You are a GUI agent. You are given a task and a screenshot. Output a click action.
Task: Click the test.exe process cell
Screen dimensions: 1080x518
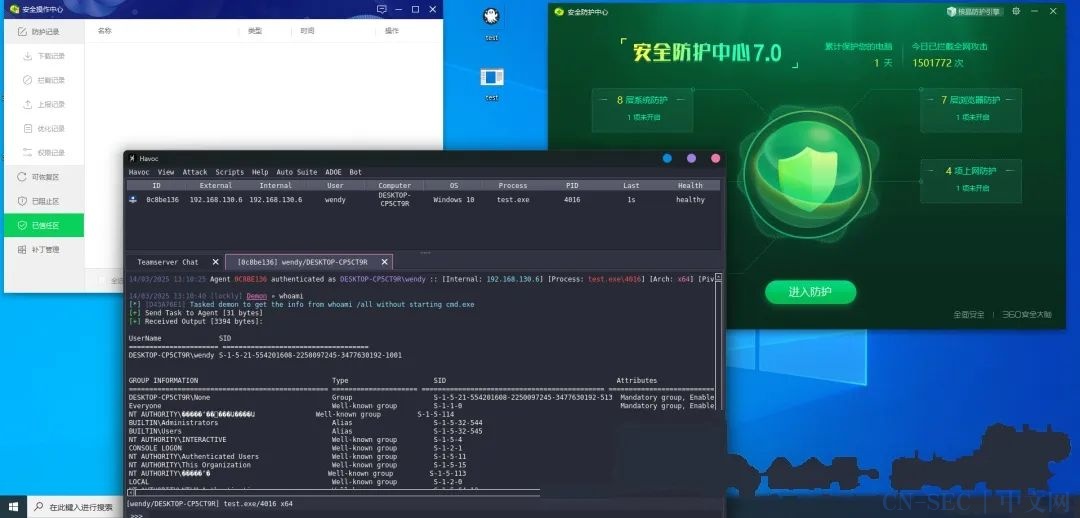pos(513,200)
